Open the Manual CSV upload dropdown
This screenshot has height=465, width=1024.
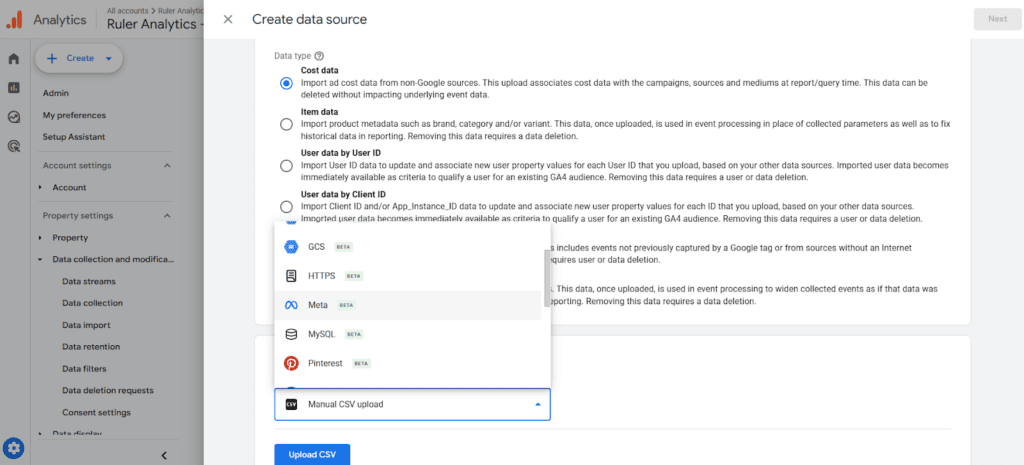pos(412,404)
